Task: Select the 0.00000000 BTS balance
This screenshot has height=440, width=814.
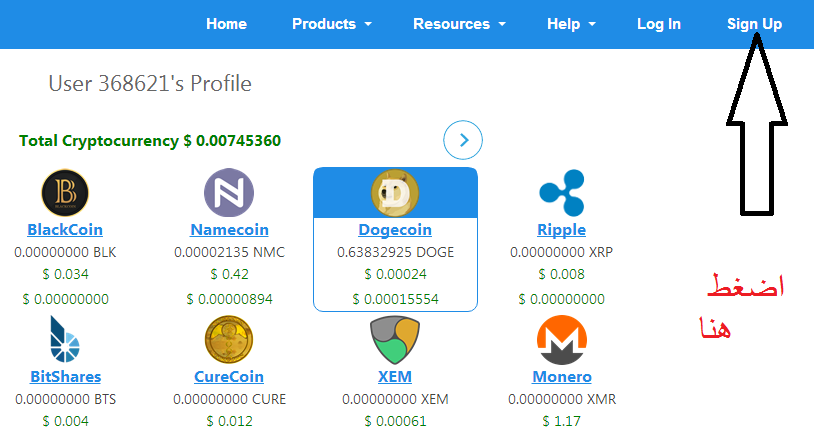Action: click(65, 399)
